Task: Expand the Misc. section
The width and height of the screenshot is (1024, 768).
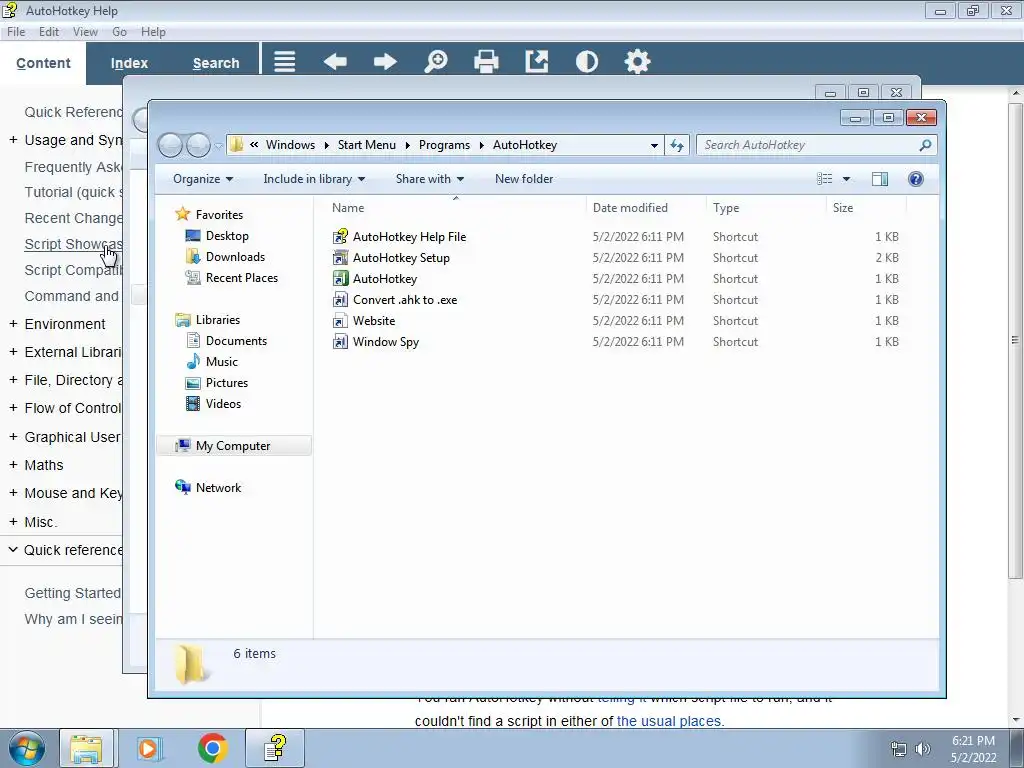Action: pos(13,522)
